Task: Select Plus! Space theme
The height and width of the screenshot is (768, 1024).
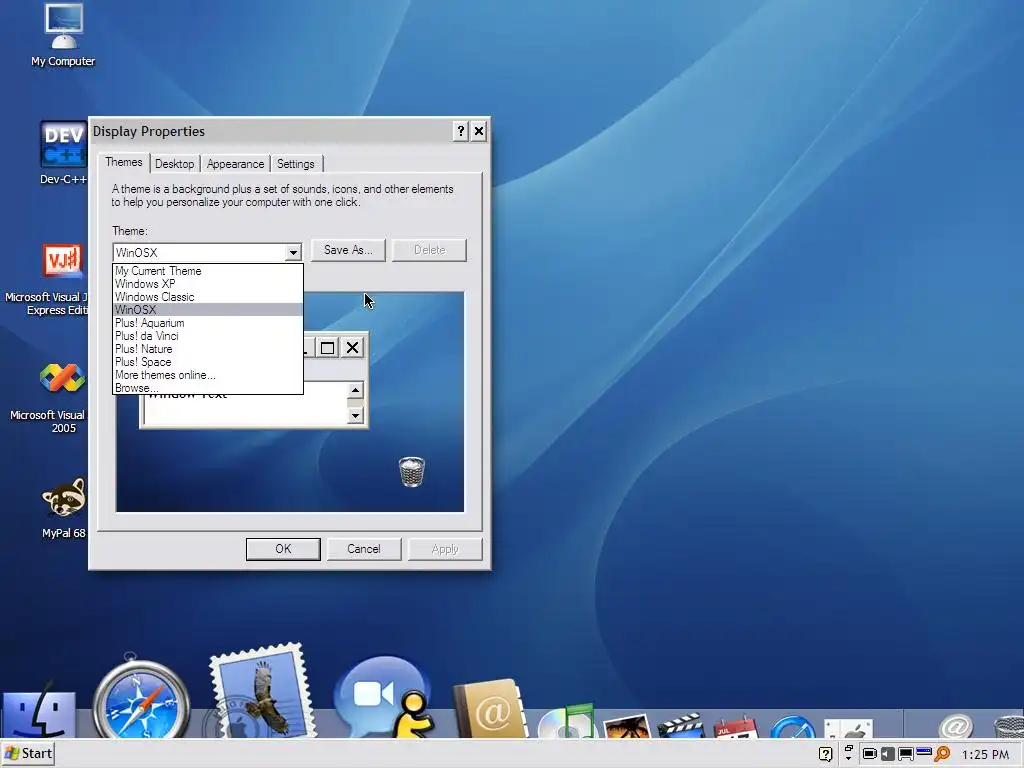Action: 208,362
